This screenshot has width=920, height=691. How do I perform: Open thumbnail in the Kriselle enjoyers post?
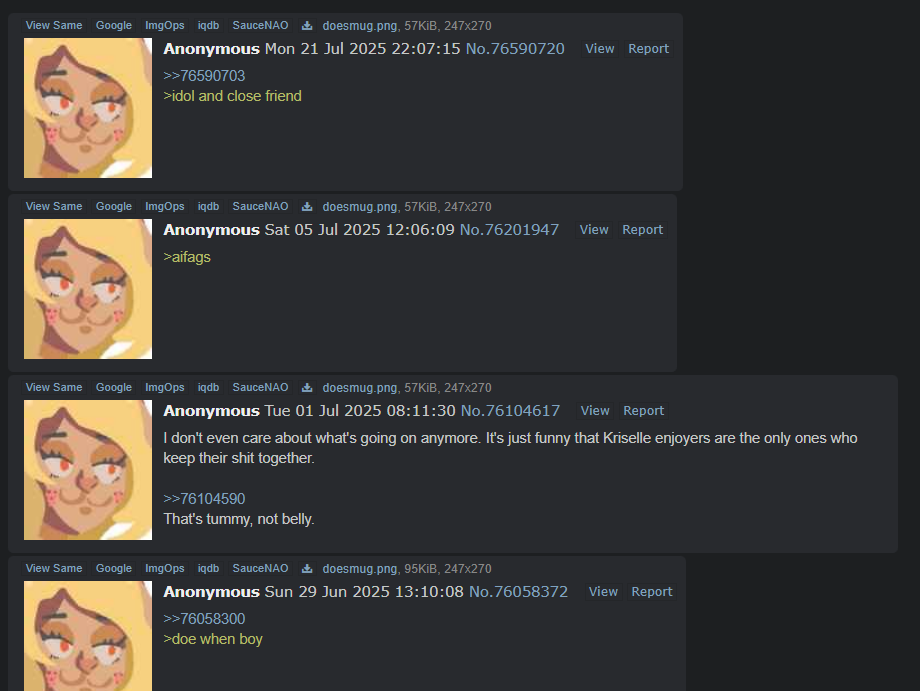point(88,470)
